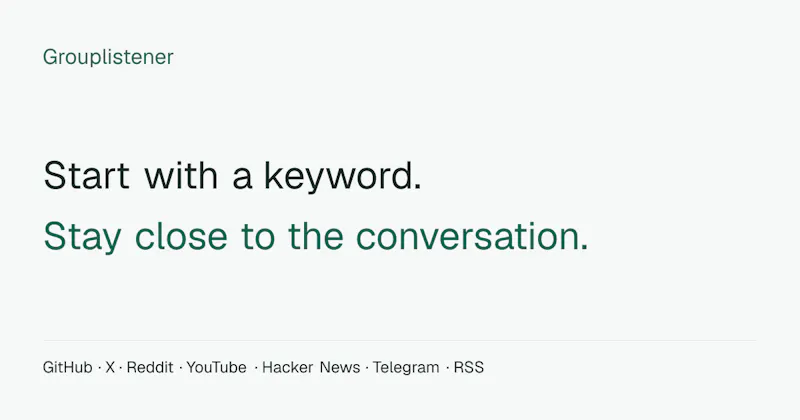Click the word "close" in green tagline

[x=181, y=236]
